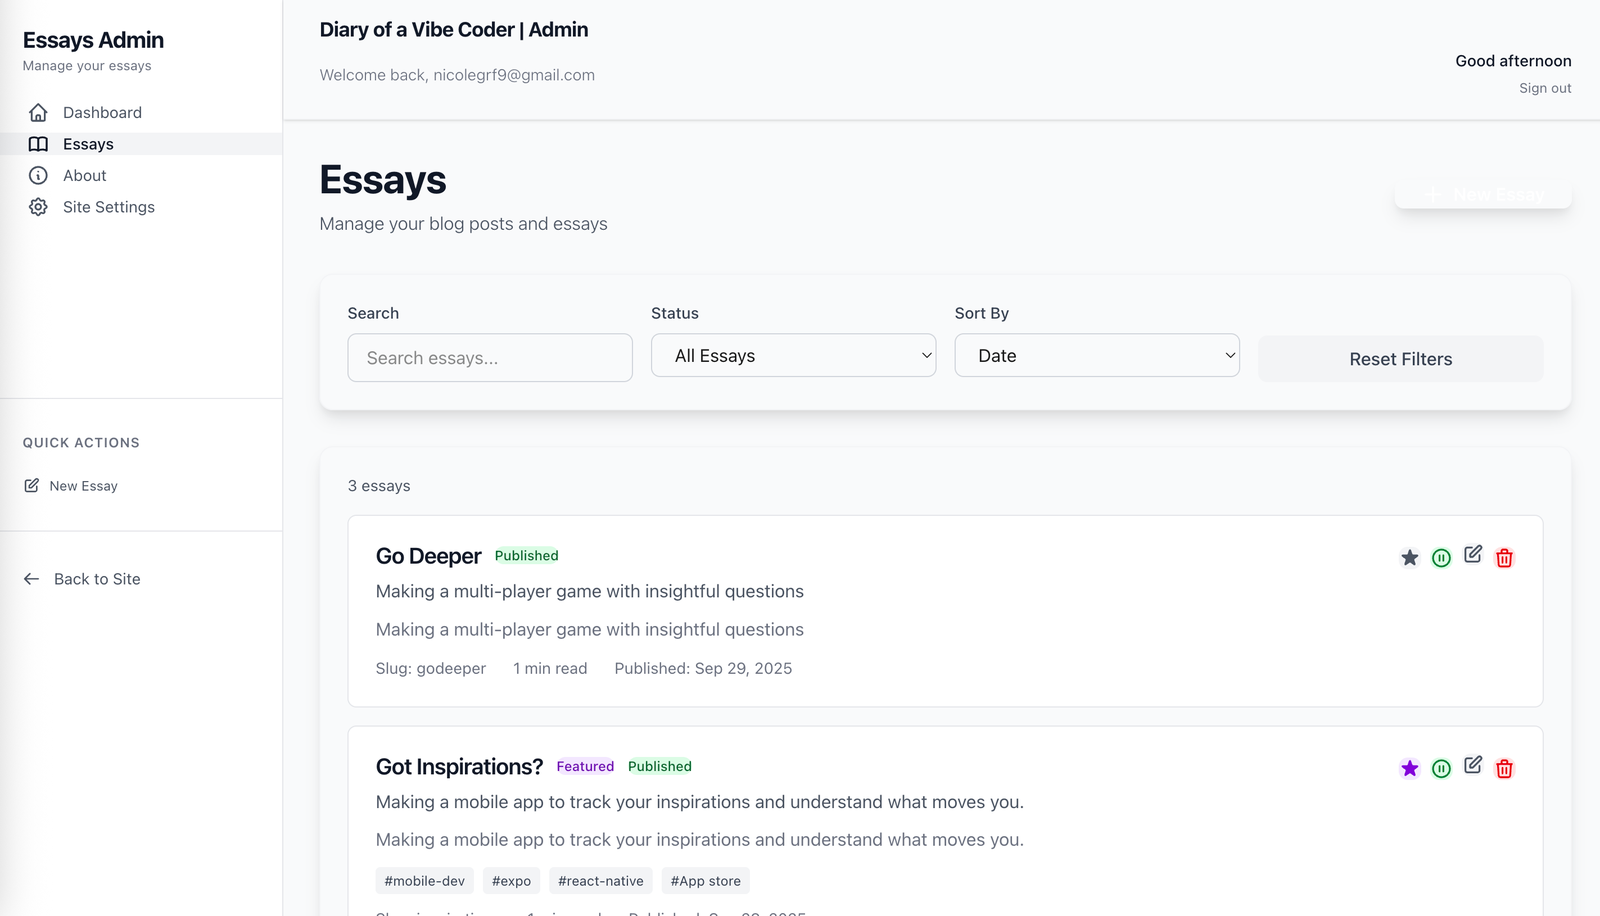The width and height of the screenshot is (1600, 916).
Task: Click the Dashboard home icon in sidebar
Action: [x=38, y=113]
